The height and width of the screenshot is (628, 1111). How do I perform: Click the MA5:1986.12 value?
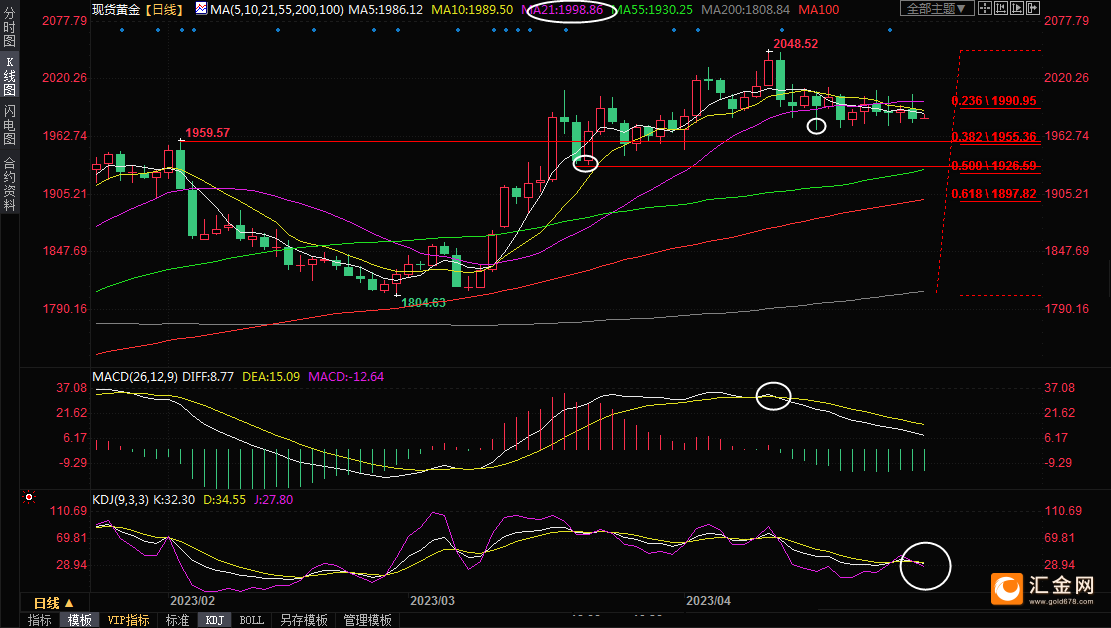(386, 9)
